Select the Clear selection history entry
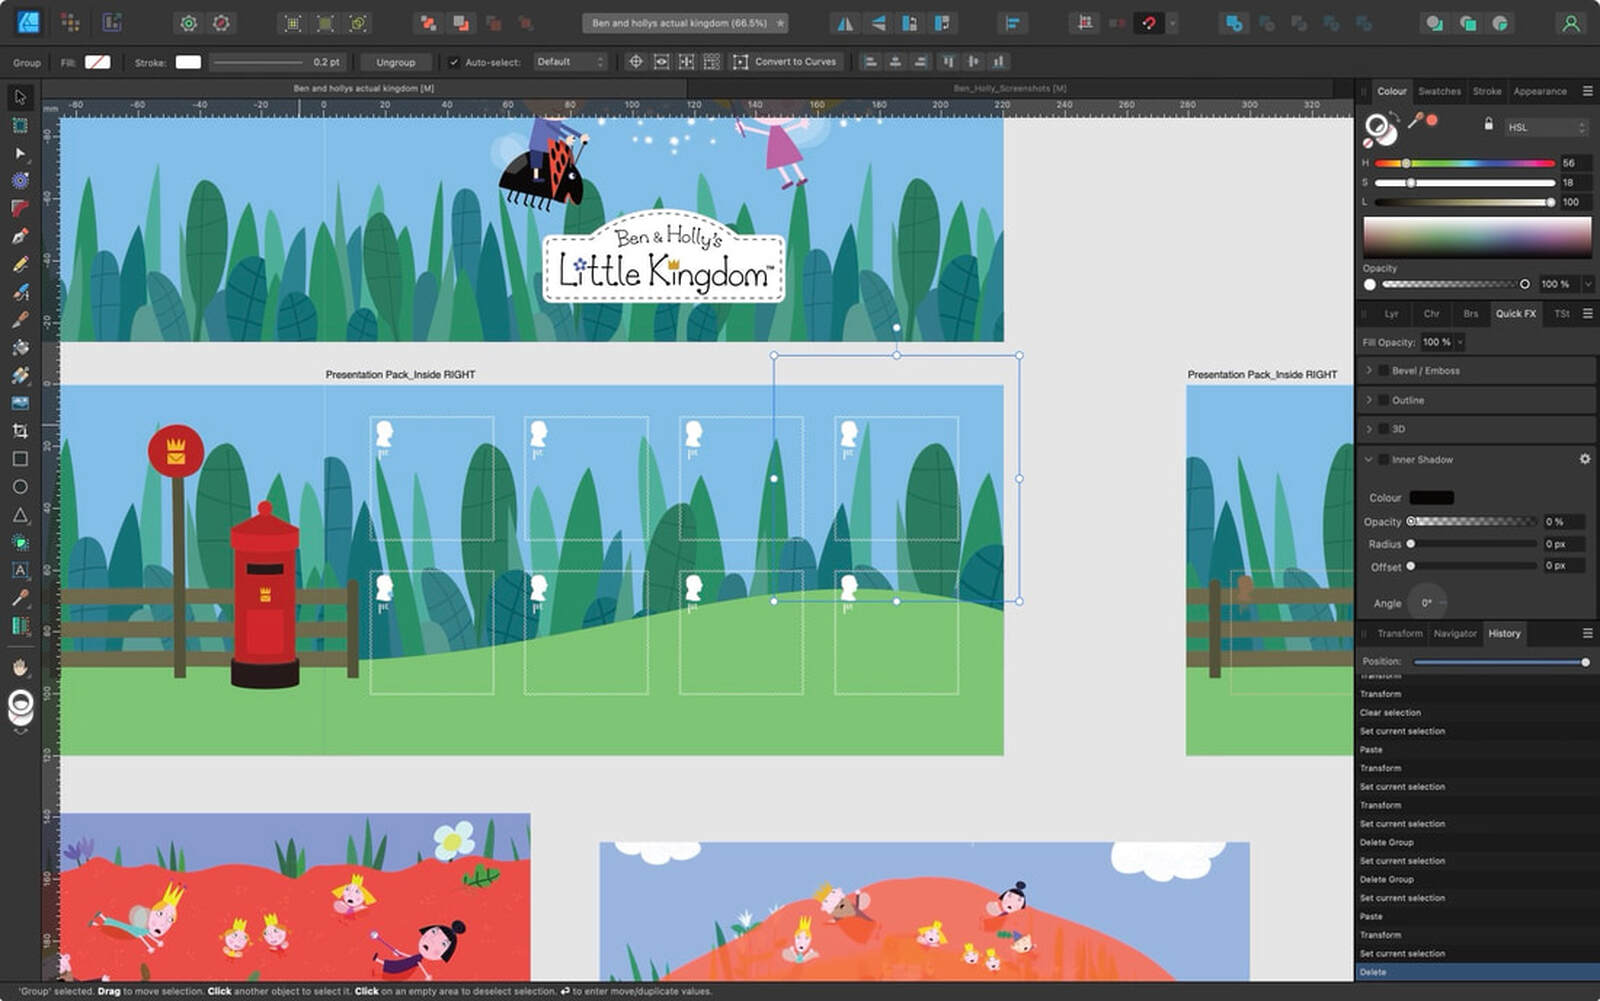 (x=1477, y=713)
